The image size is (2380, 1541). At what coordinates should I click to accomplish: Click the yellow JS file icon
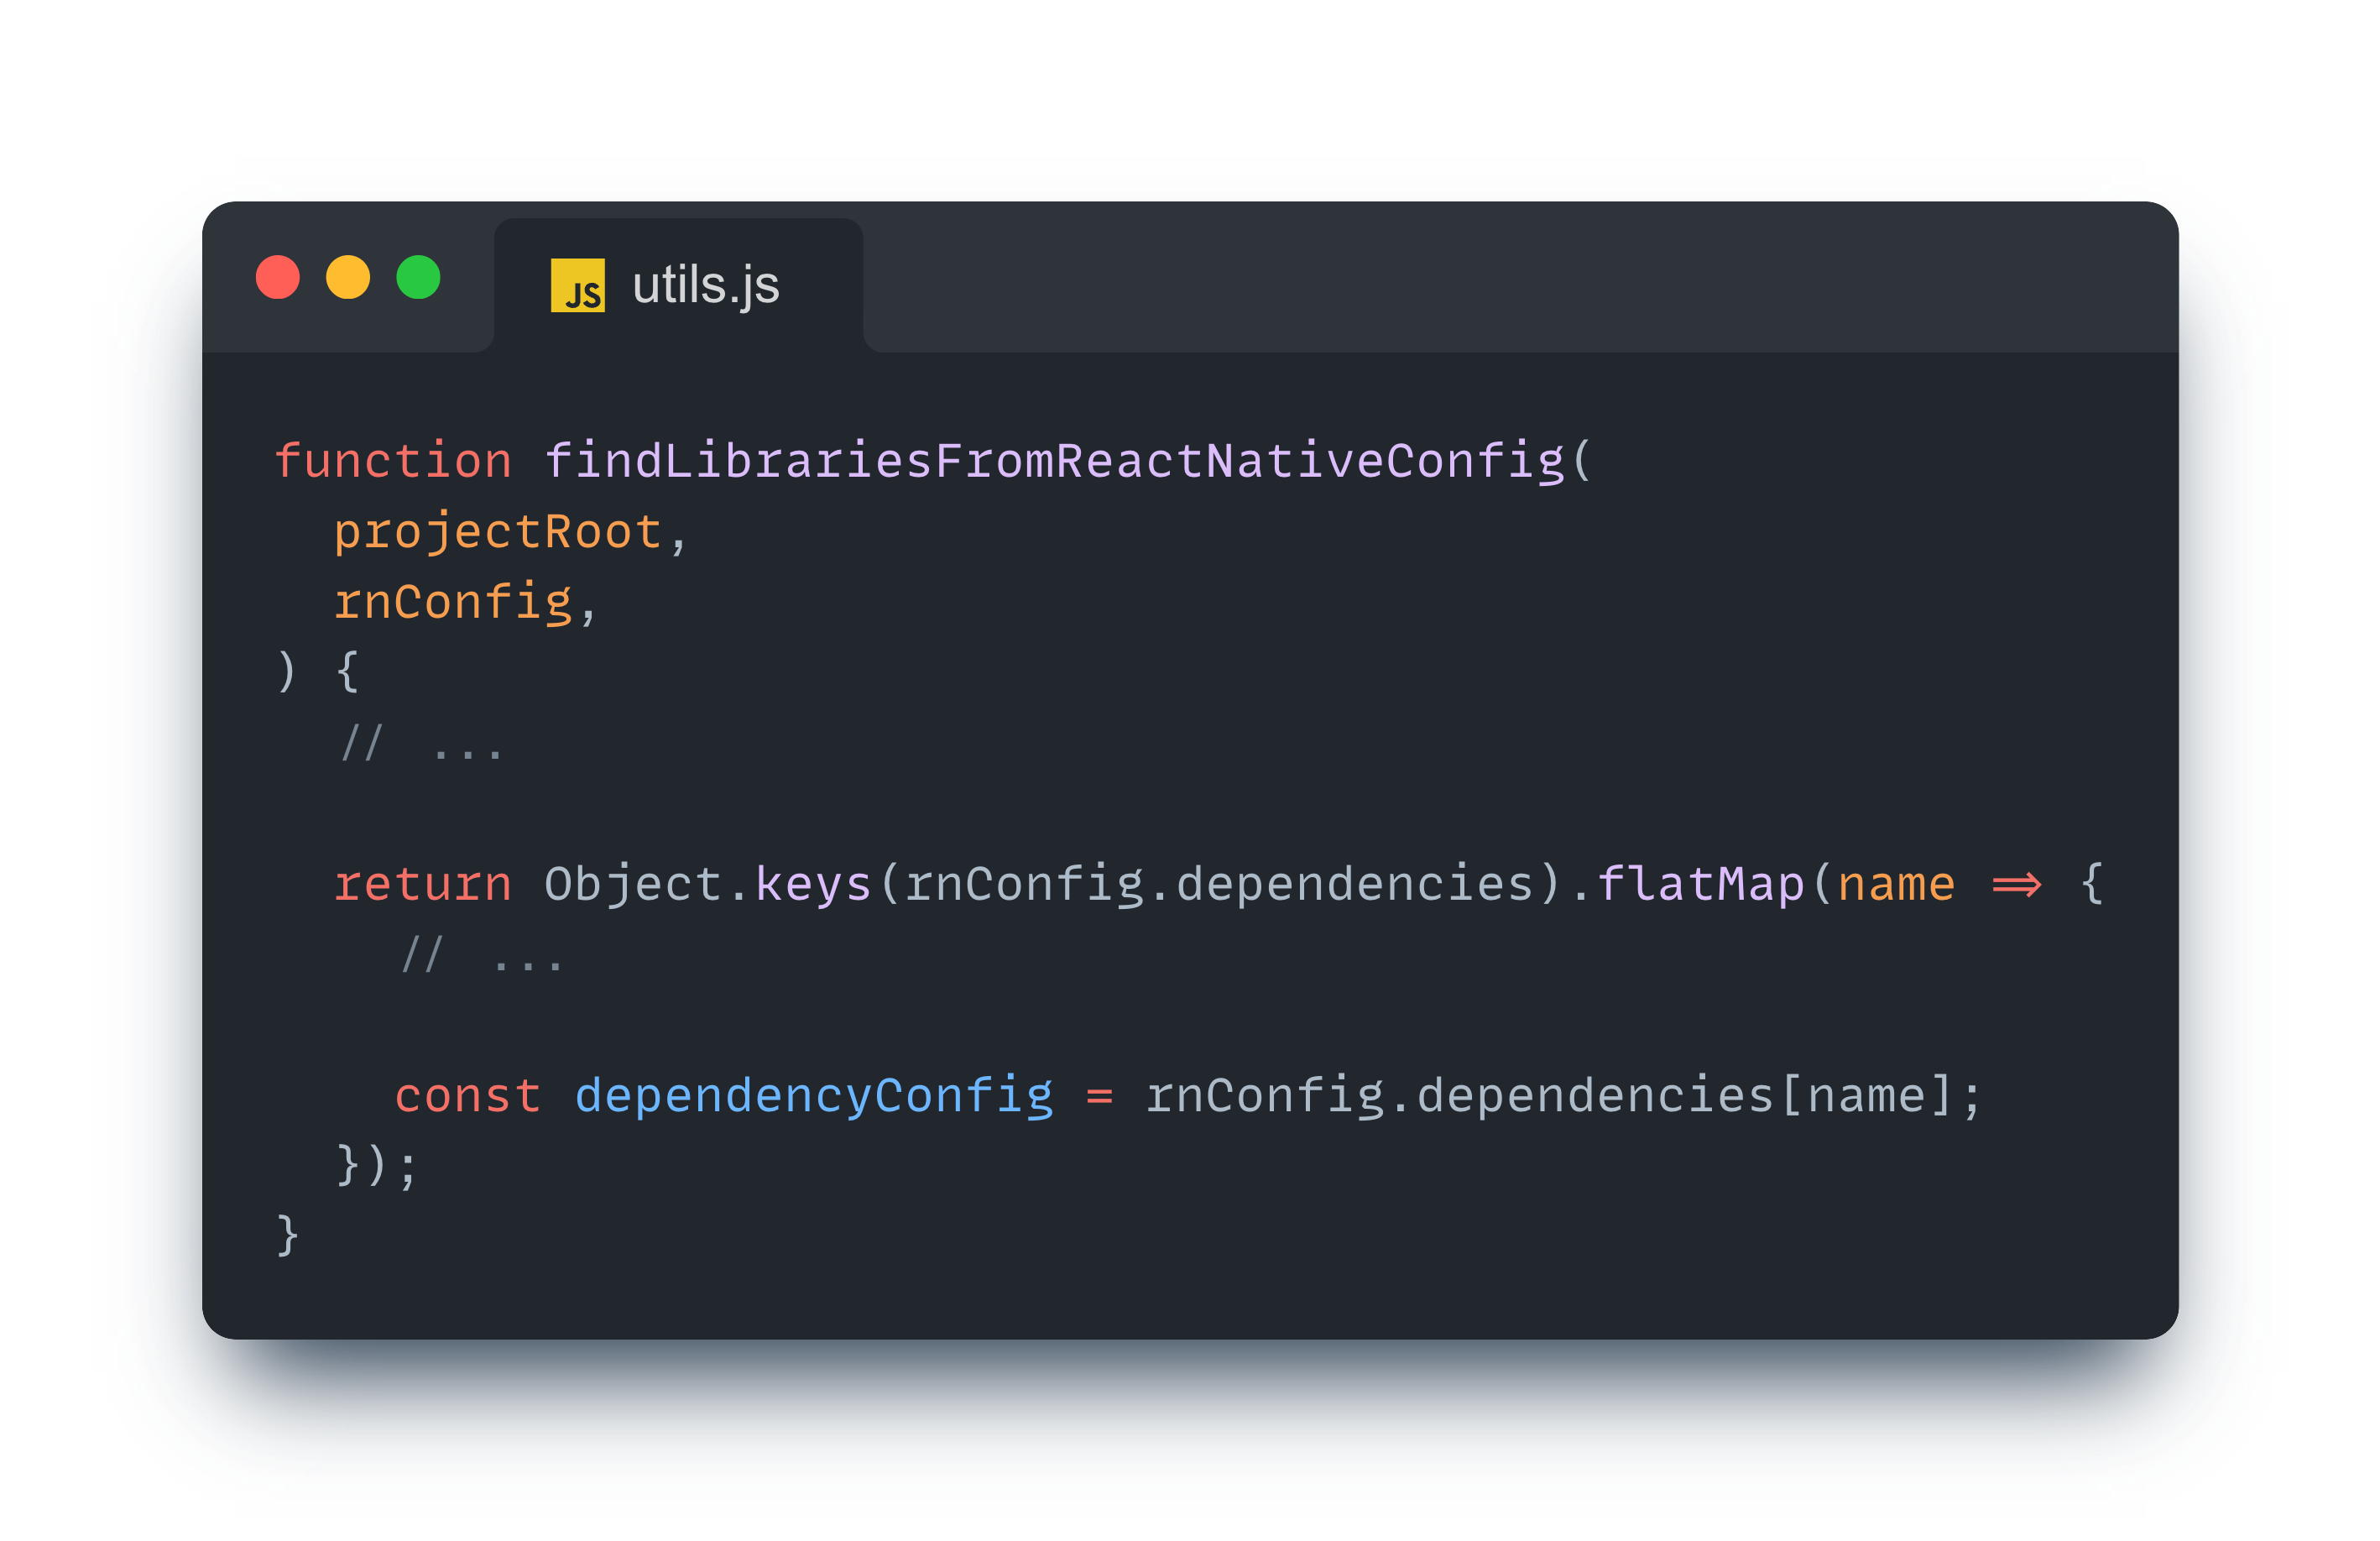578,286
